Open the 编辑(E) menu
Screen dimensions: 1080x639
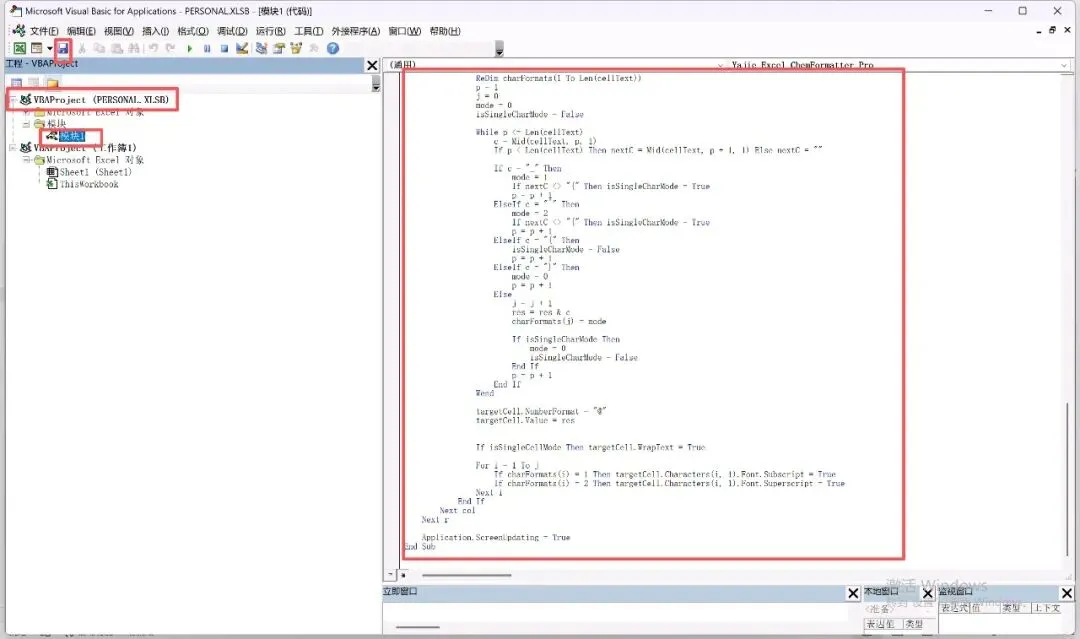81,31
